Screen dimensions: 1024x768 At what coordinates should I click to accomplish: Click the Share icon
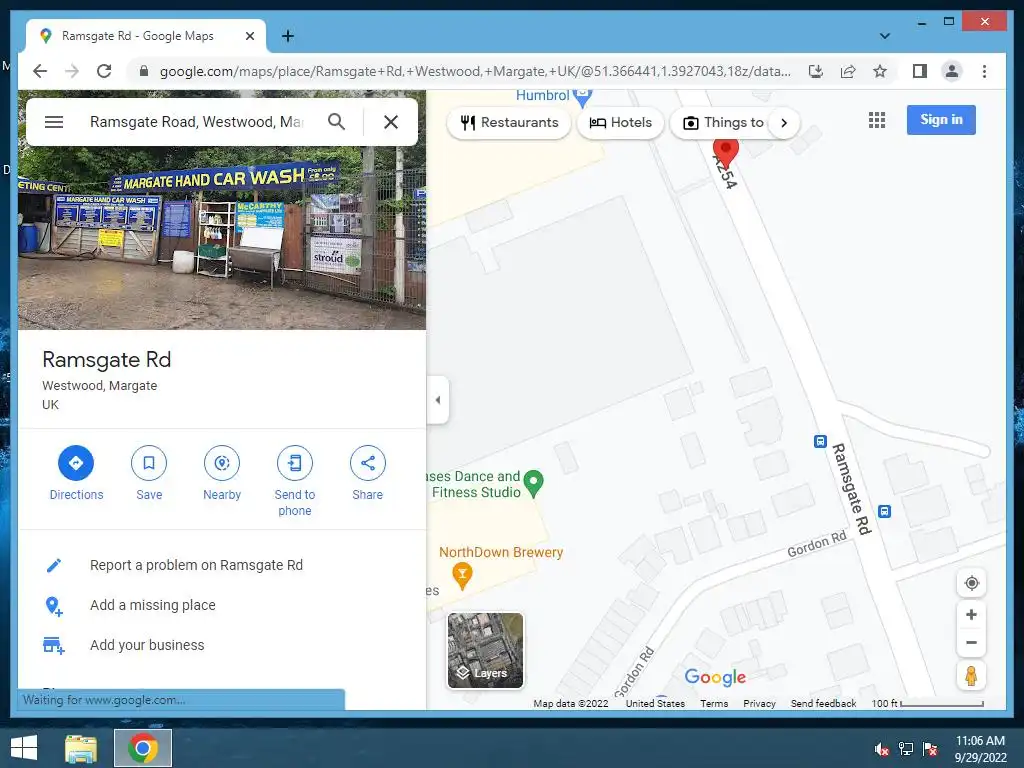(368, 463)
